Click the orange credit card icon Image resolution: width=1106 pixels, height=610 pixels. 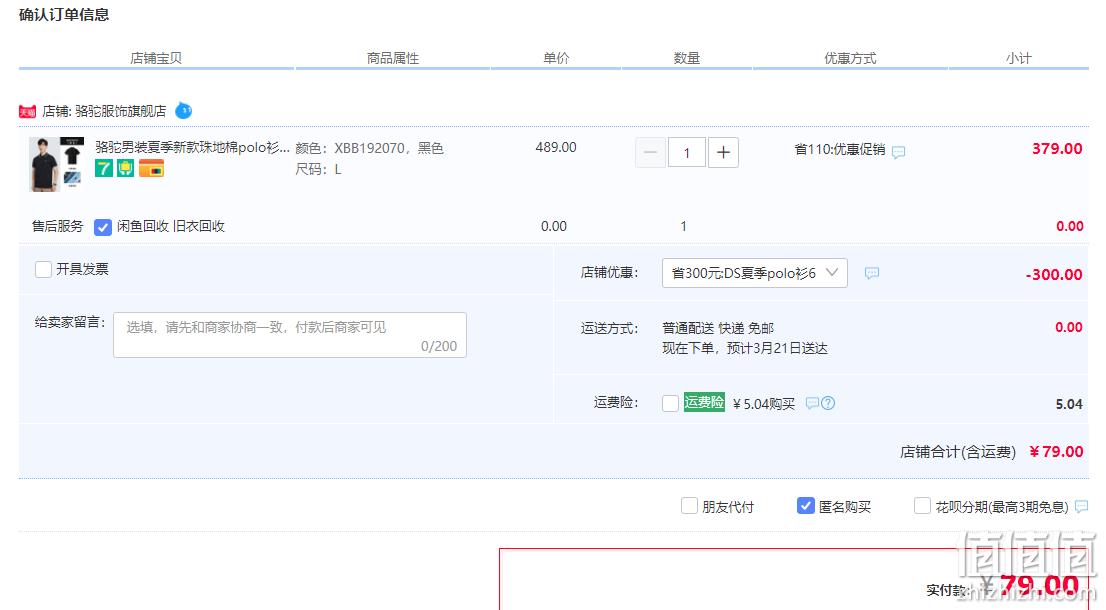coord(151,168)
